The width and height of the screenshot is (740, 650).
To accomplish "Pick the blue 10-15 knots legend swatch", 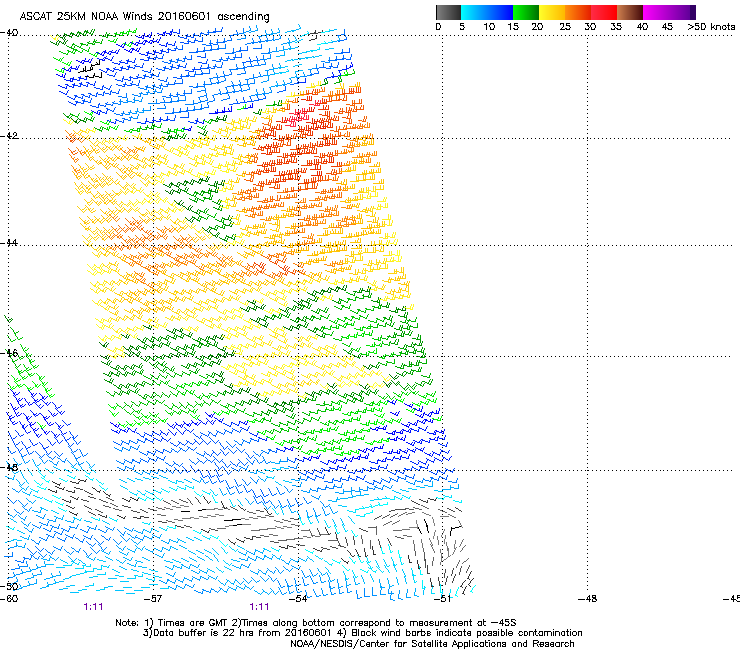I will (x=500, y=12).
